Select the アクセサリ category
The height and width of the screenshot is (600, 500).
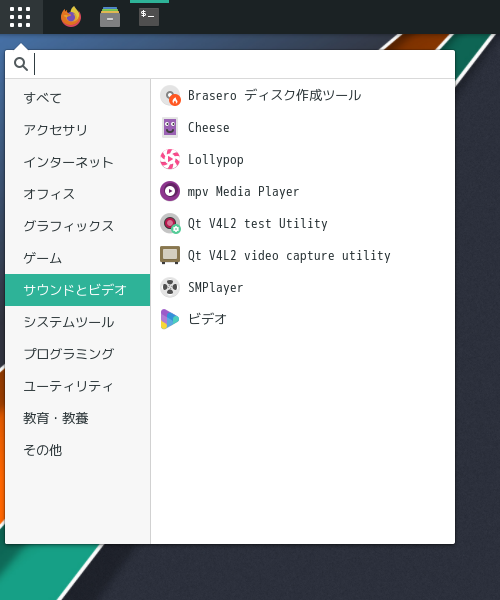(78, 130)
